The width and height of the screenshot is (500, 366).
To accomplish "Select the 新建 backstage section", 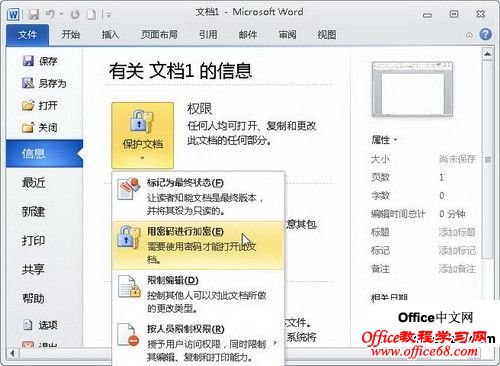I will pyautogui.click(x=33, y=211).
